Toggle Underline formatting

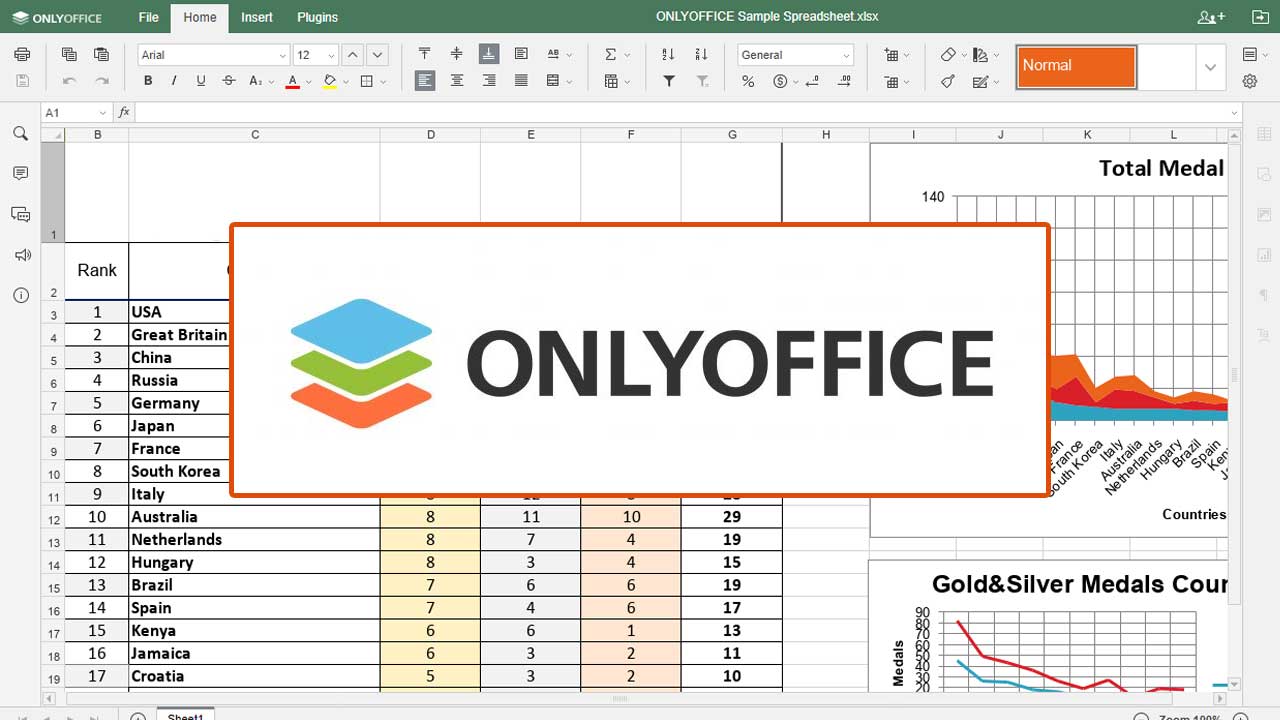click(x=201, y=81)
